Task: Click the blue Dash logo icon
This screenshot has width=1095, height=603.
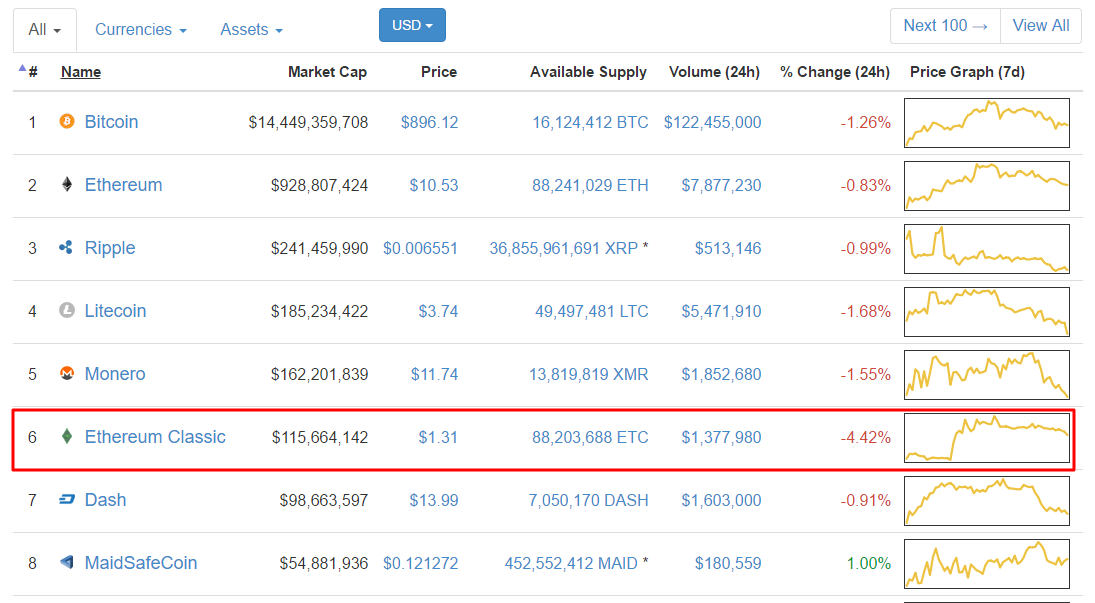Action: click(x=67, y=500)
